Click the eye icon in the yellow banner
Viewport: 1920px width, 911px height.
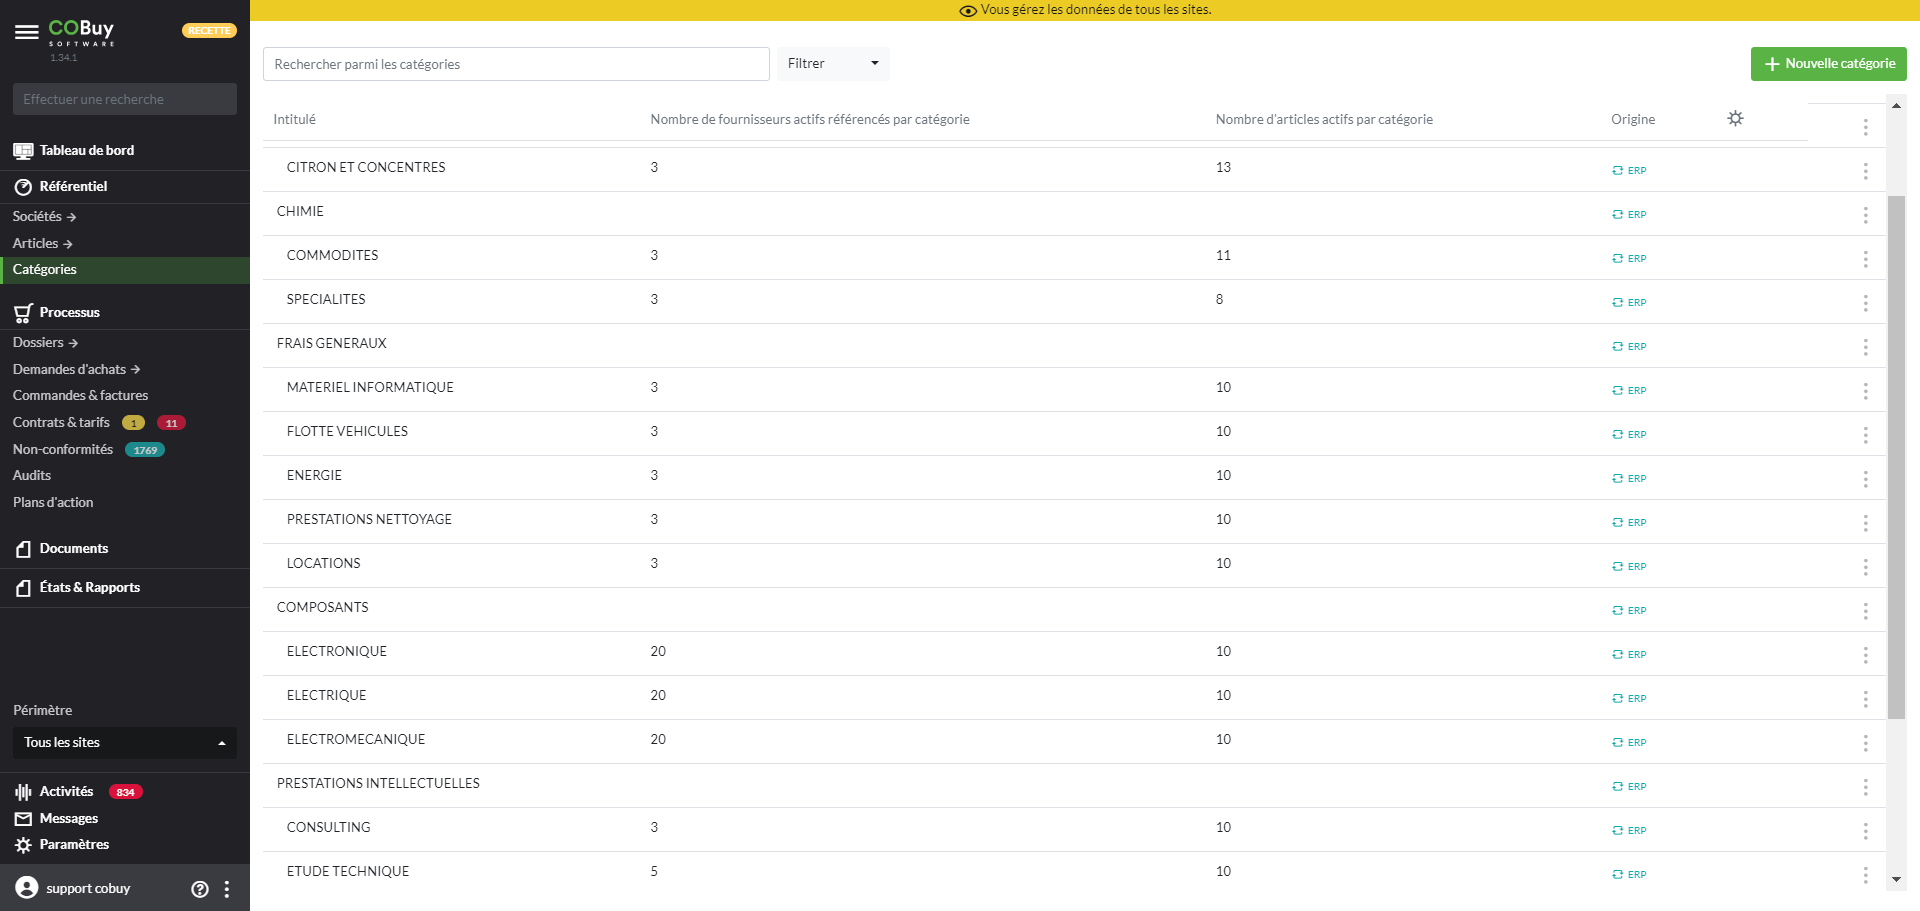coord(967,11)
